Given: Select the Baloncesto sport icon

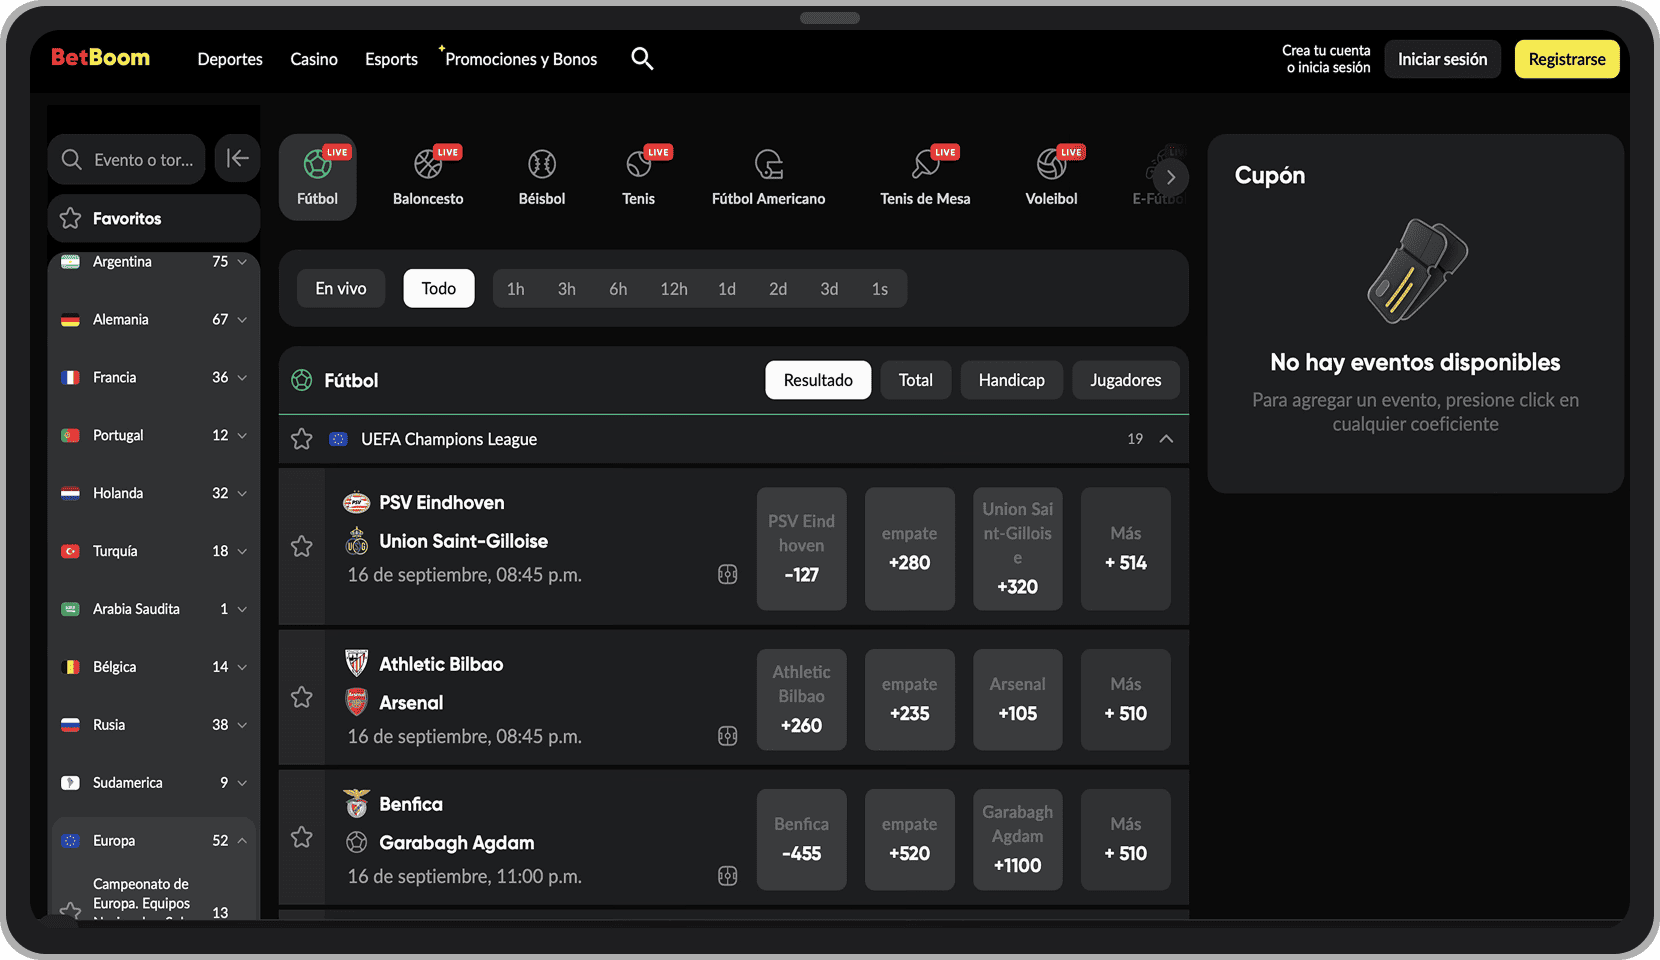Looking at the screenshot, I should click(x=428, y=178).
